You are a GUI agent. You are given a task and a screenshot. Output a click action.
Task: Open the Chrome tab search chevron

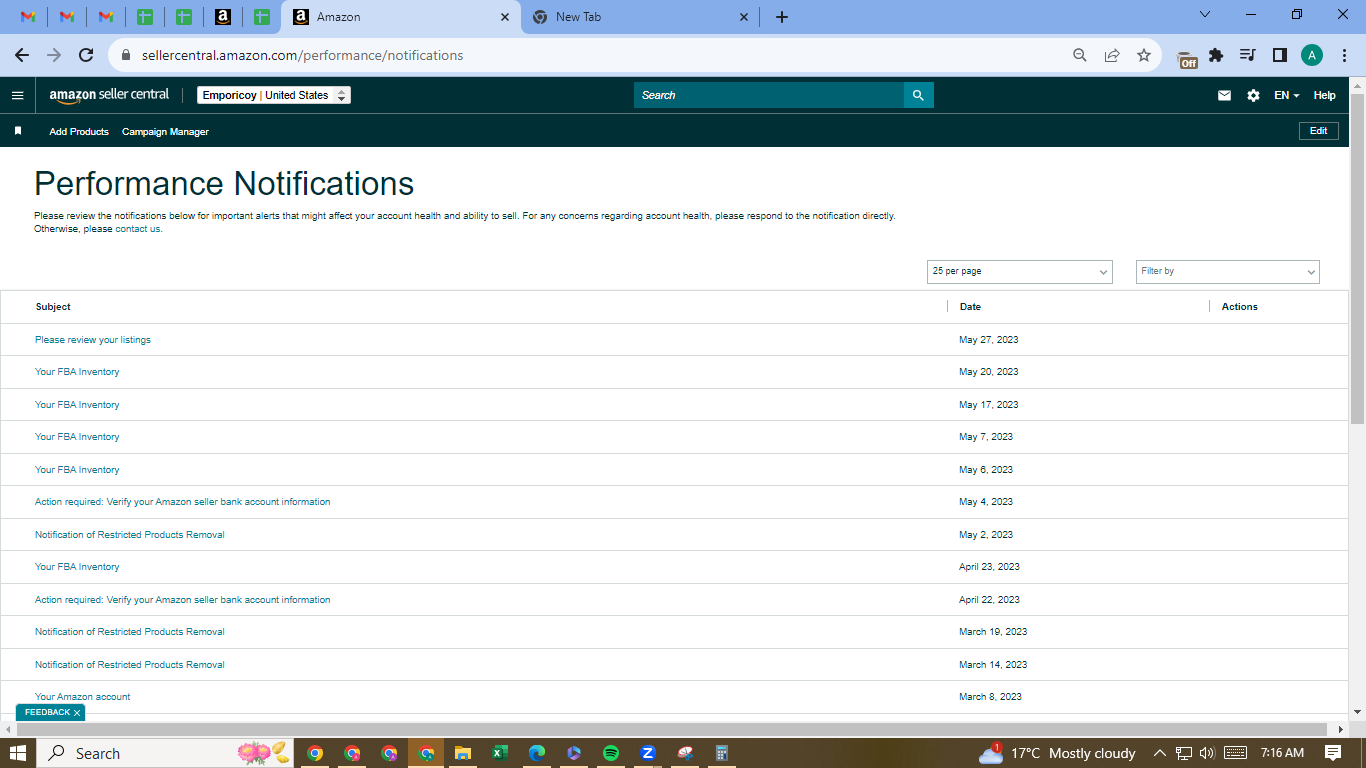point(1205,15)
